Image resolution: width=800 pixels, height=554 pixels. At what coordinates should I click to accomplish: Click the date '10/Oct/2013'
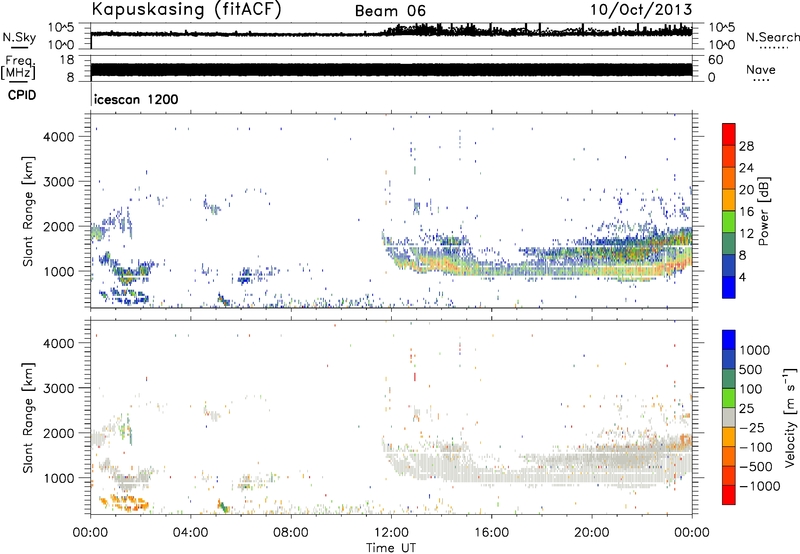tap(641, 10)
